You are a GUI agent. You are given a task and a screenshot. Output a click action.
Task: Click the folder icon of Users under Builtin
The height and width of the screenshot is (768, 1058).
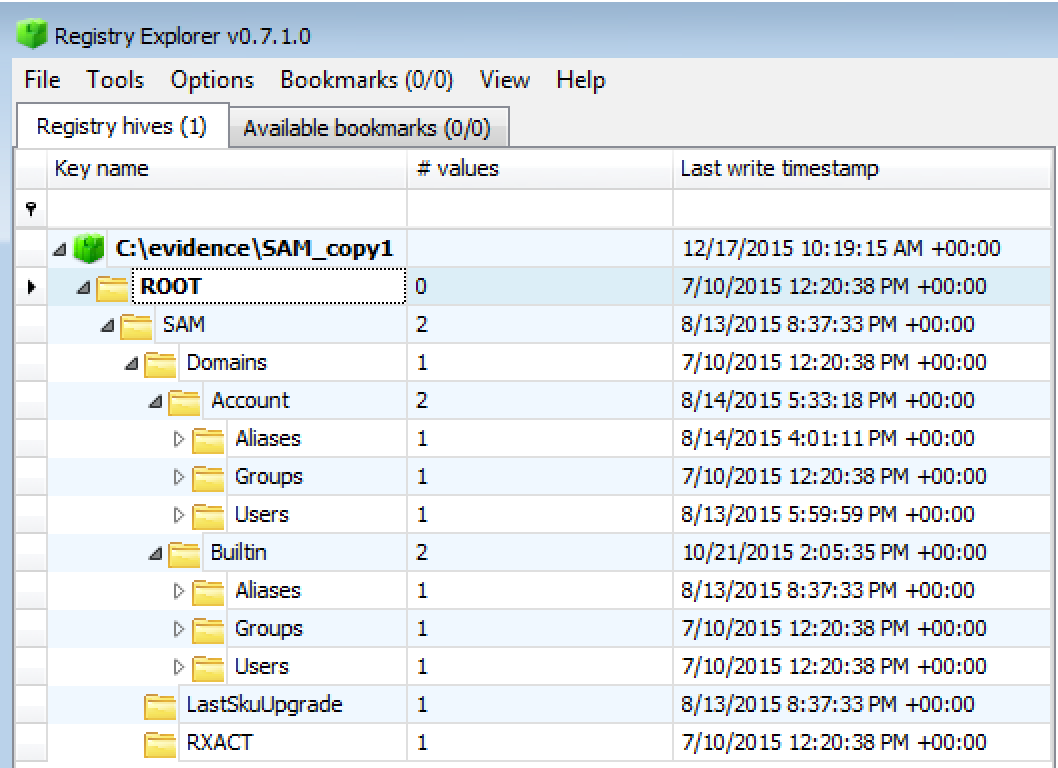click(x=208, y=667)
